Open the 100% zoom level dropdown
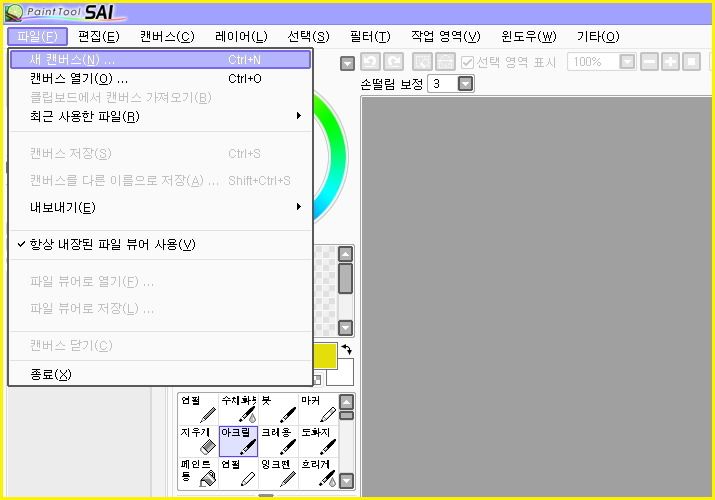The width and height of the screenshot is (715, 500). click(x=627, y=62)
